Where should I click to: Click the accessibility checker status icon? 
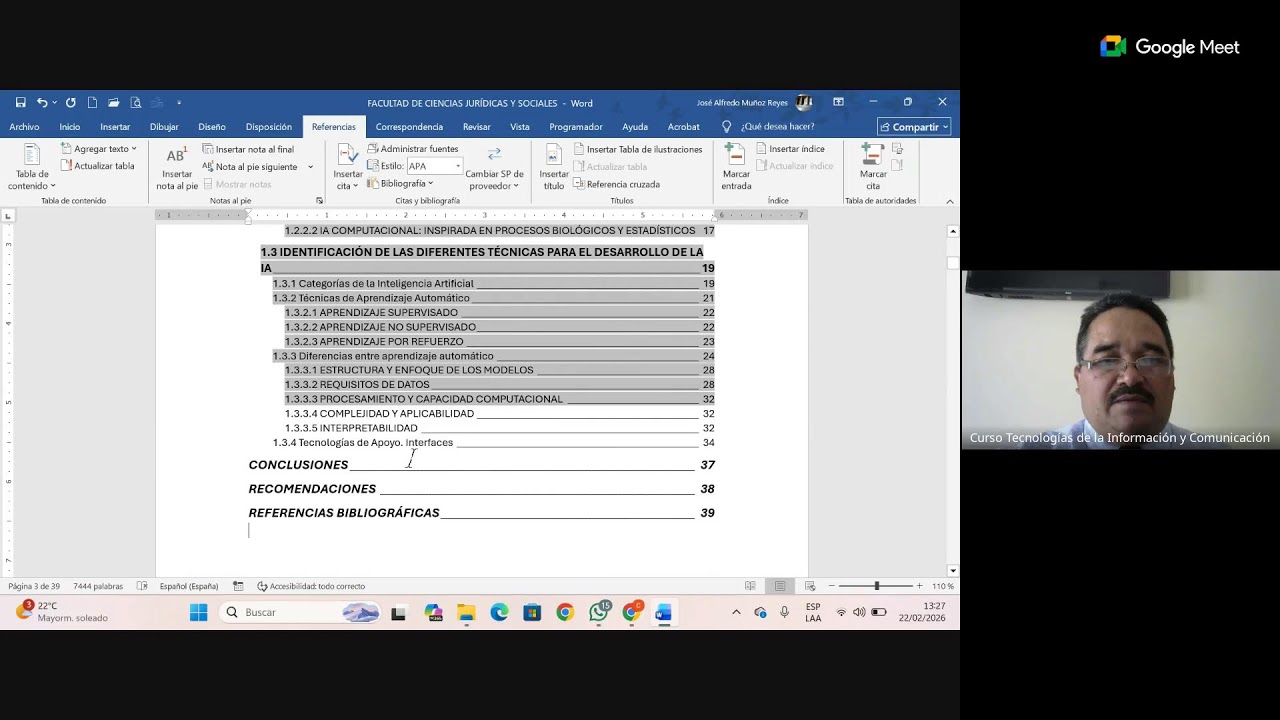click(262, 586)
